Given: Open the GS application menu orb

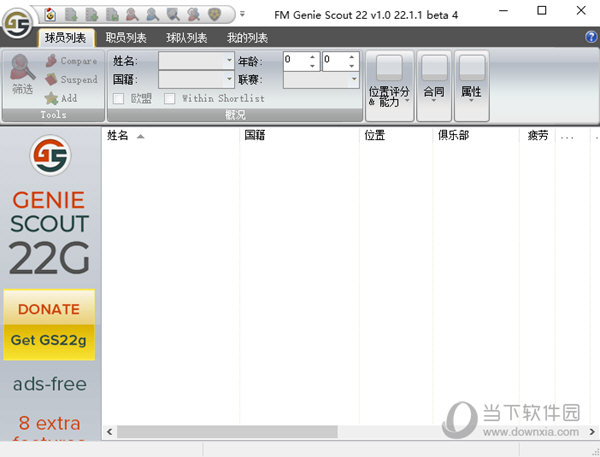Looking at the screenshot, I should tap(17, 23).
